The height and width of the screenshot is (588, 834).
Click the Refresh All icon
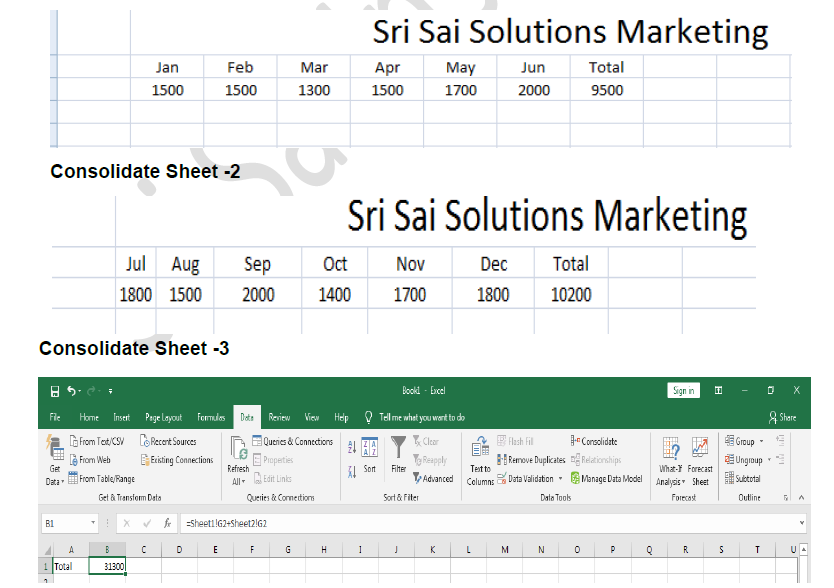click(238, 457)
